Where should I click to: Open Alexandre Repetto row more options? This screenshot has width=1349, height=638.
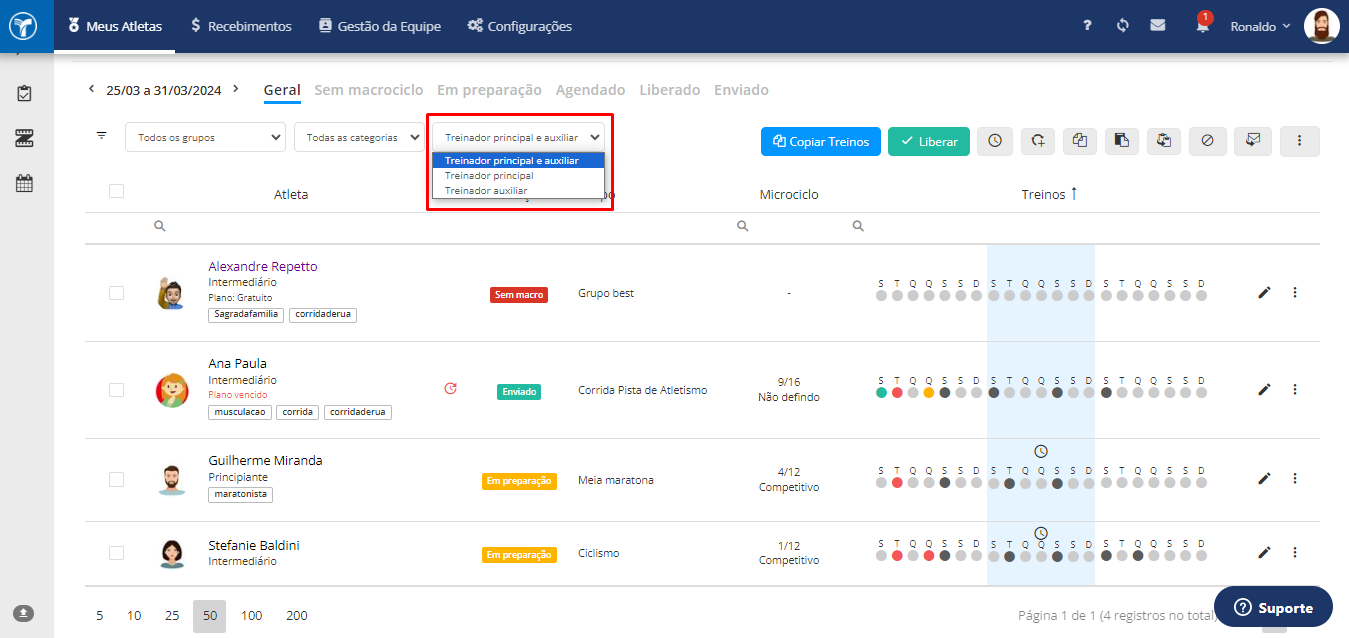tap(1295, 292)
